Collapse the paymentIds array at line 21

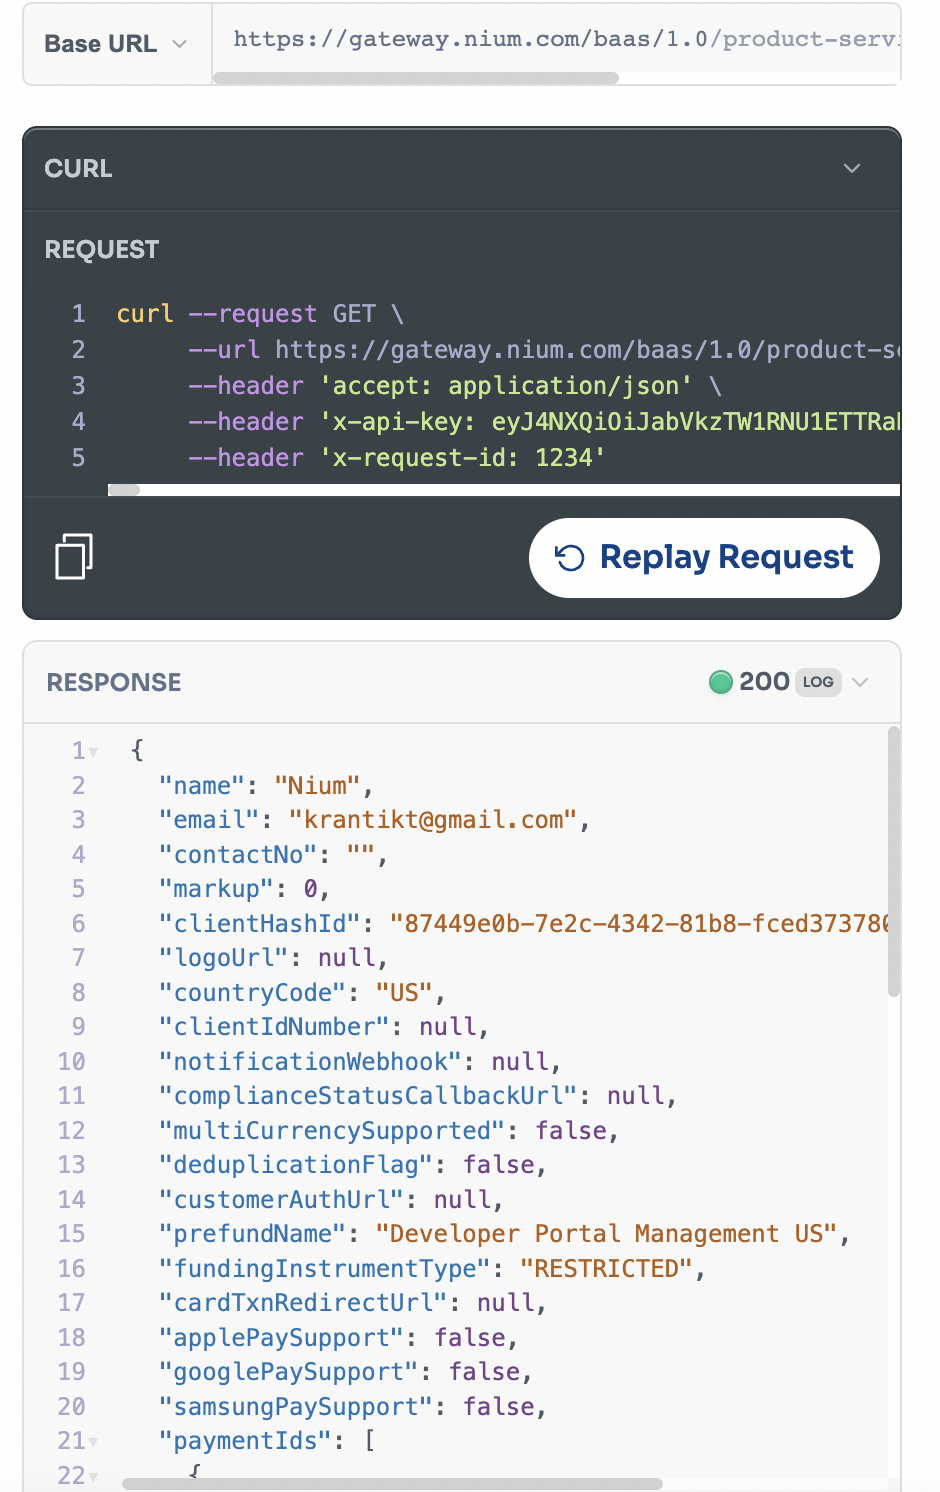[x=93, y=1442]
